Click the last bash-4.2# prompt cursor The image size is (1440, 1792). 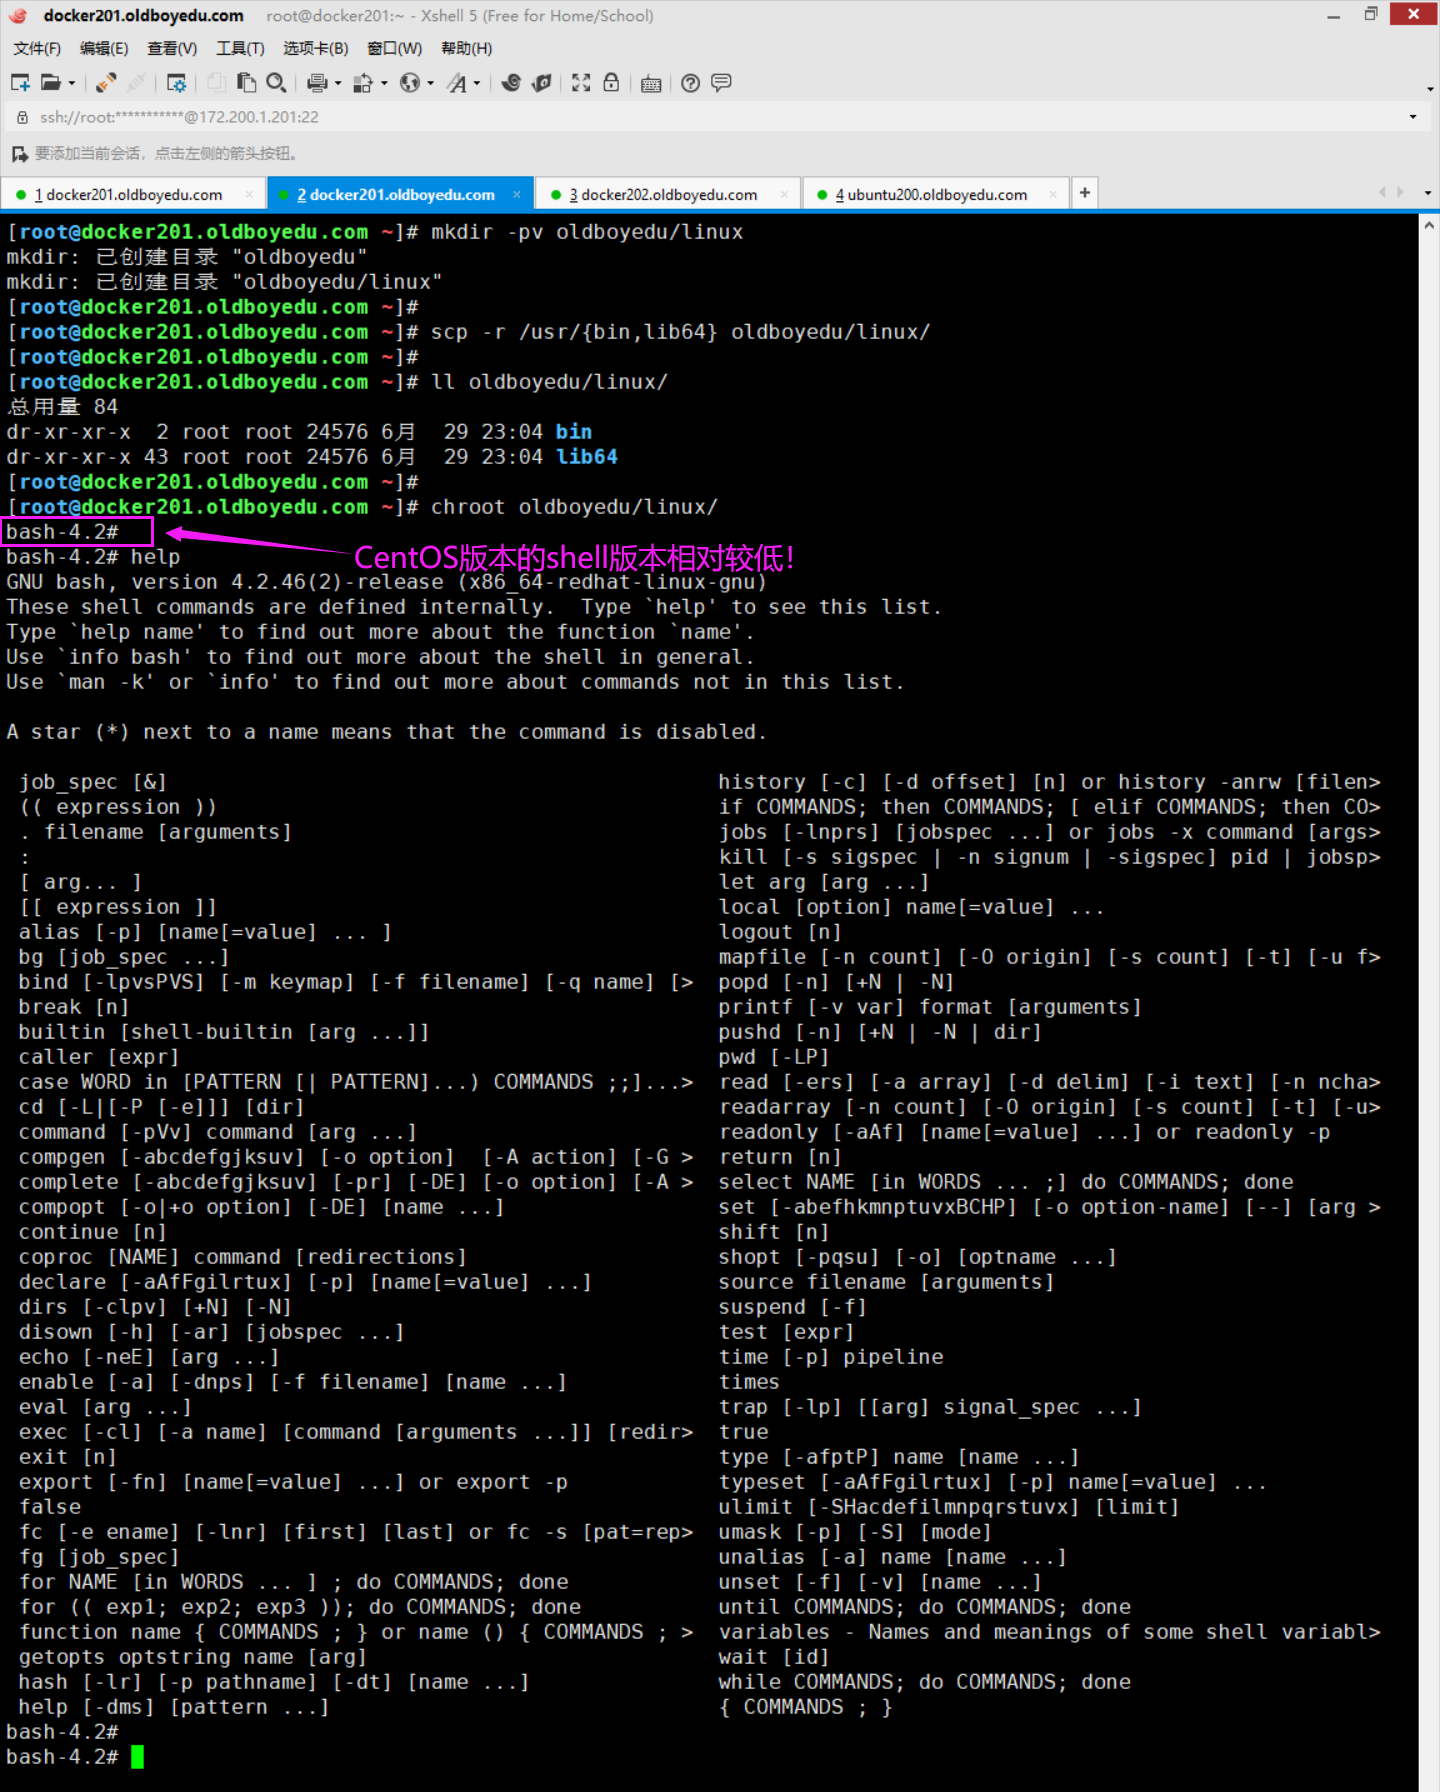click(x=137, y=1757)
